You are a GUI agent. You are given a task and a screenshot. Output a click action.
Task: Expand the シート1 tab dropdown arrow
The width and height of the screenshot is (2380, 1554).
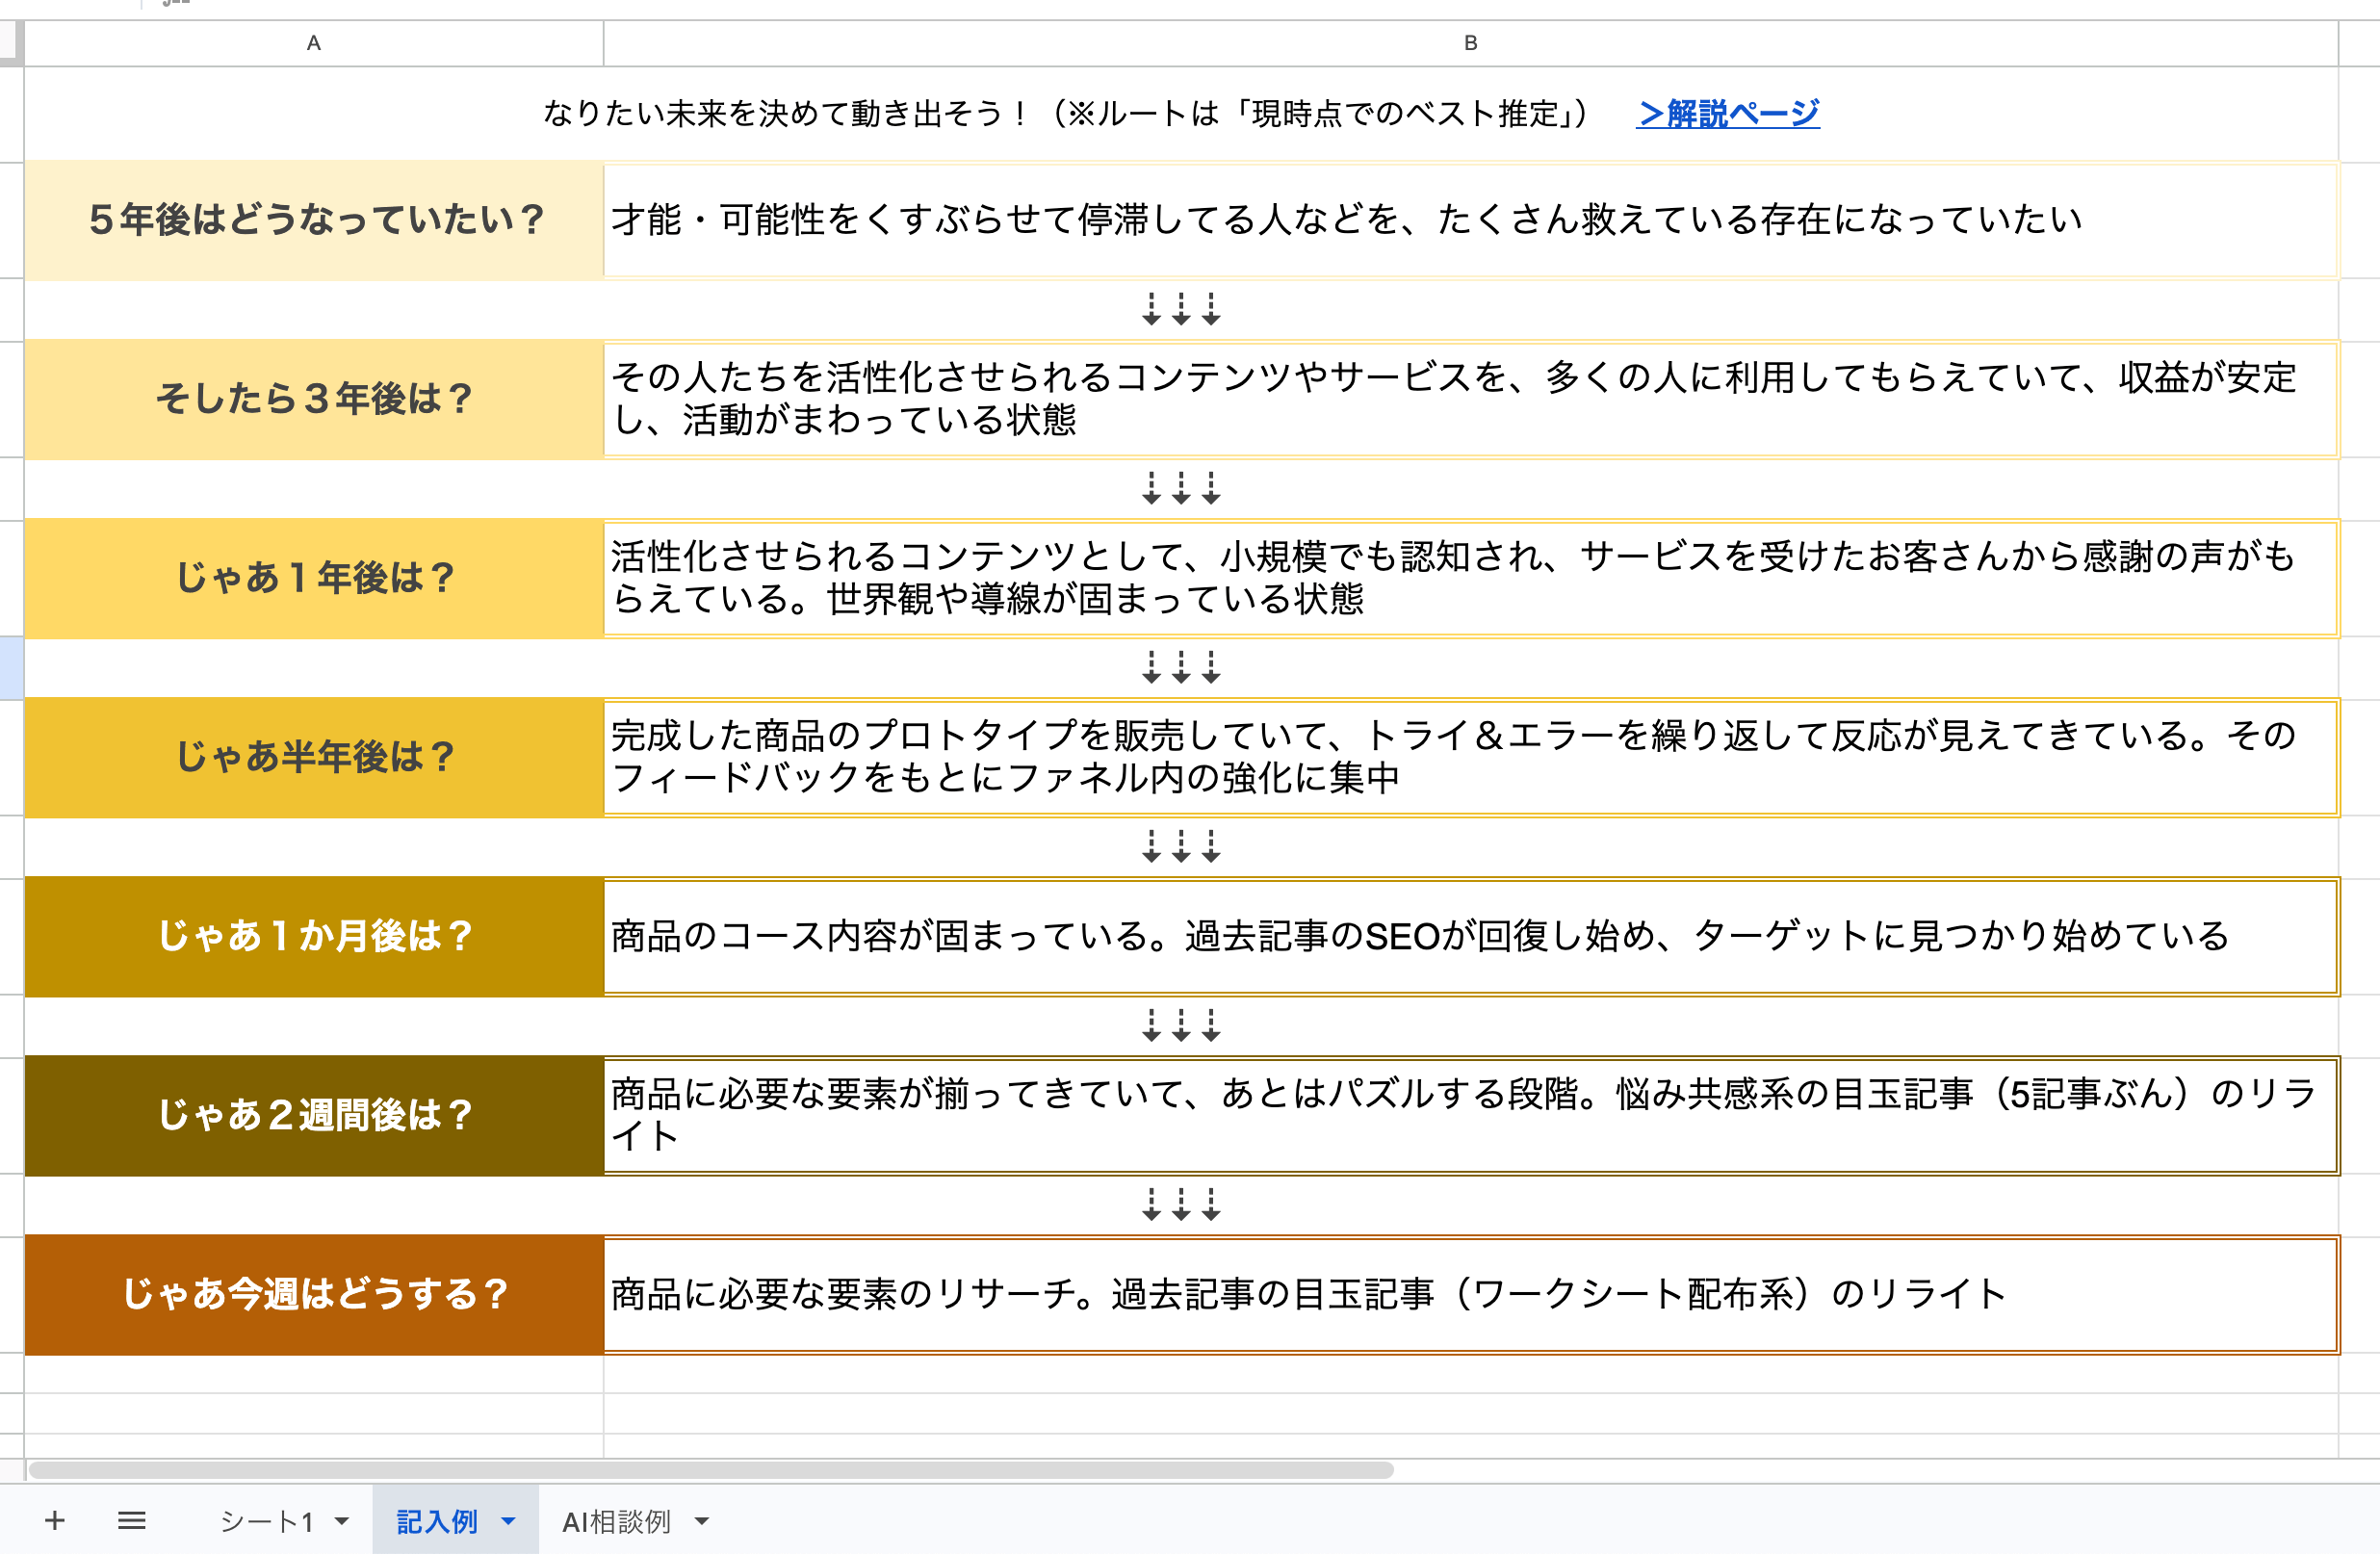(x=342, y=1521)
